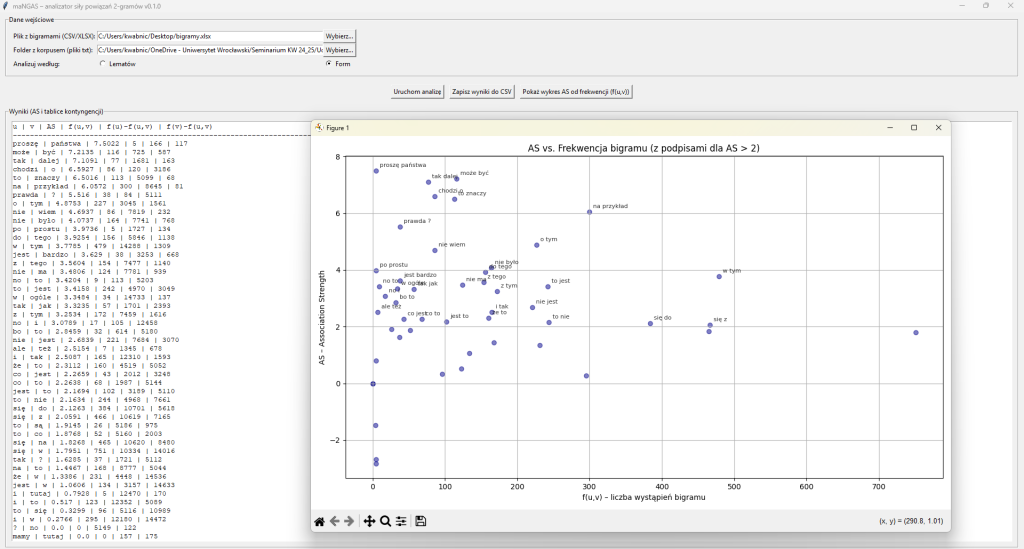The width and height of the screenshot is (1024, 549).
Task: Click the maNGAS feather app icon
Action: point(5,6)
